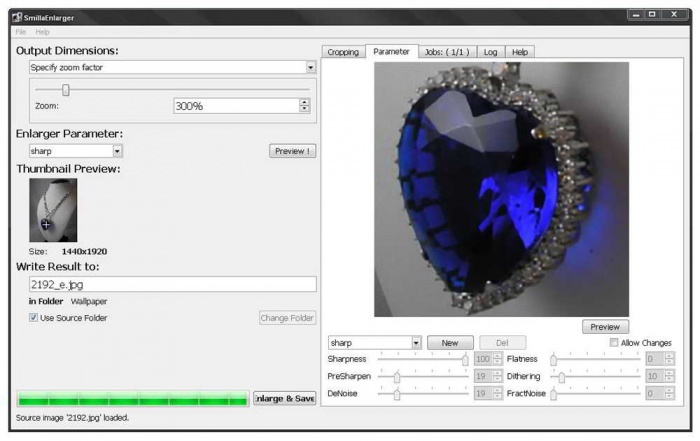Click the Sharpness value stepper arrows
Image resolution: width=700 pixels, height=441 pixels.
tap(498, 358)
